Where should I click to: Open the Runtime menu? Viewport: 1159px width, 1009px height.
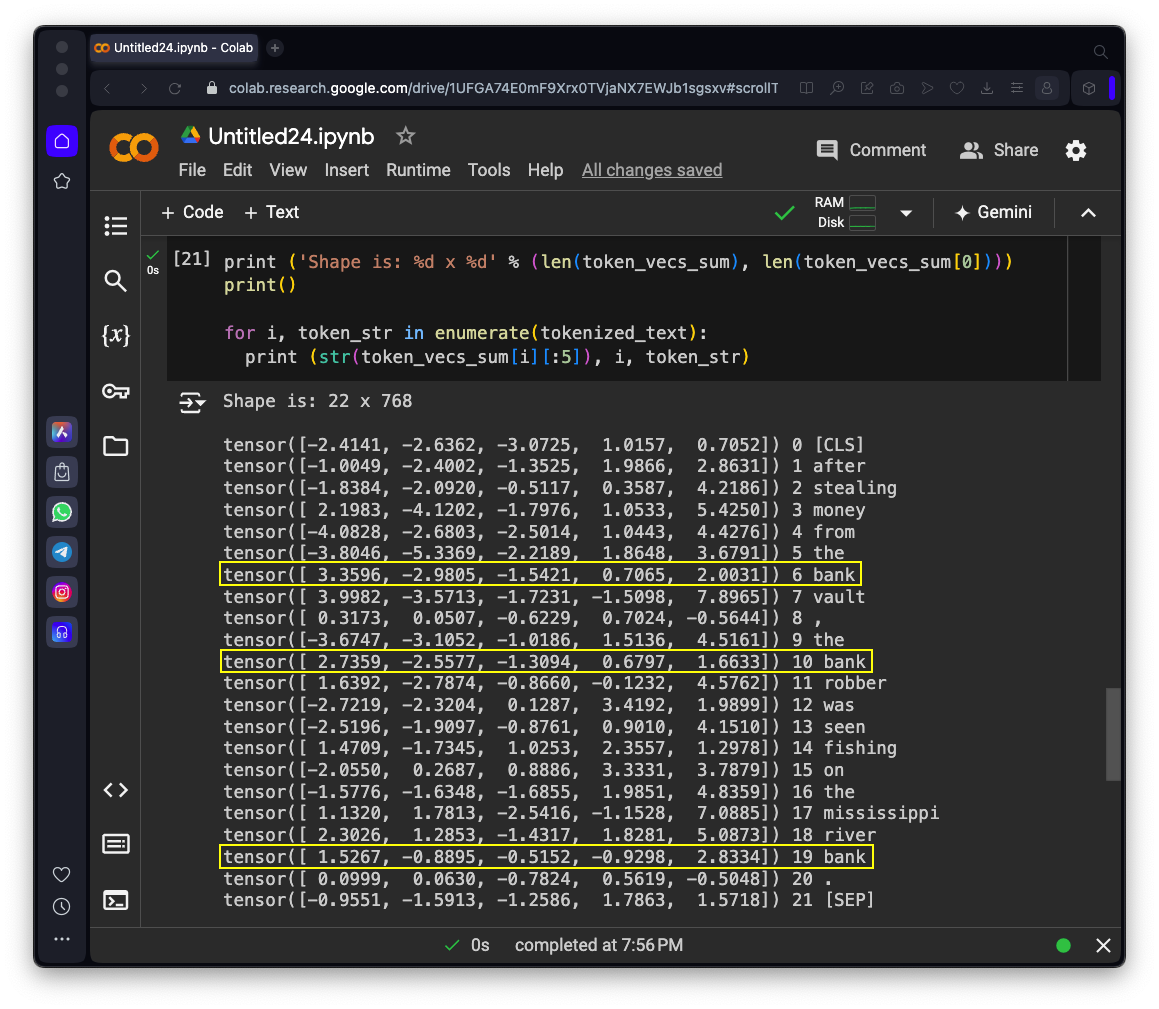coord(418,170)
